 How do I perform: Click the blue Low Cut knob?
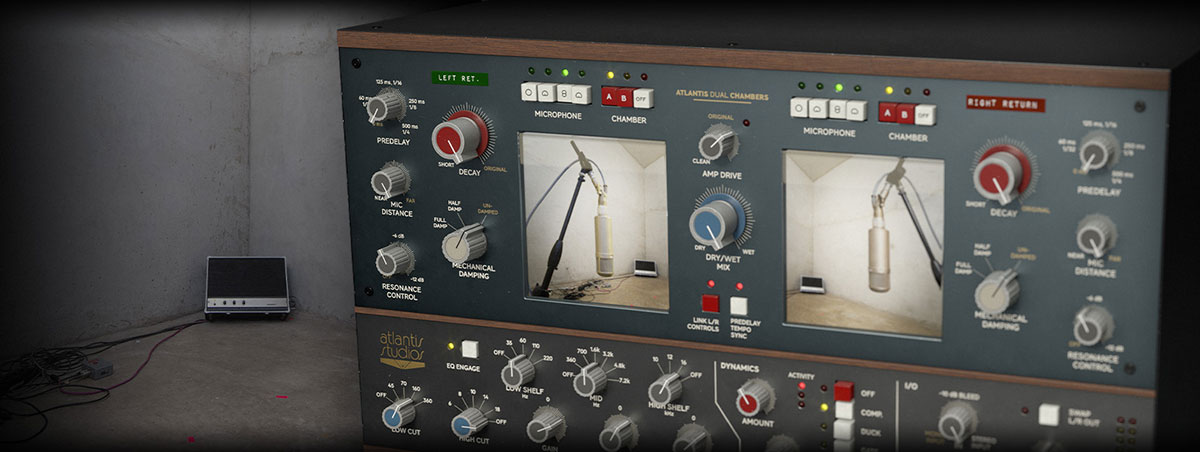tap(400, 413)
